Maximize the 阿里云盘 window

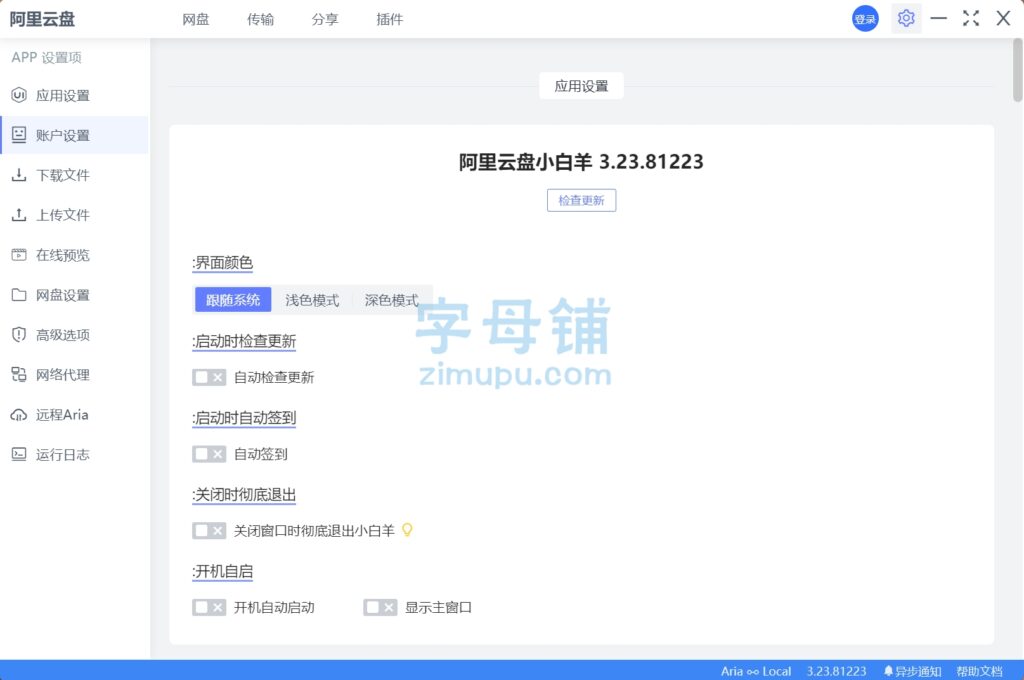[x=970, y=18]
